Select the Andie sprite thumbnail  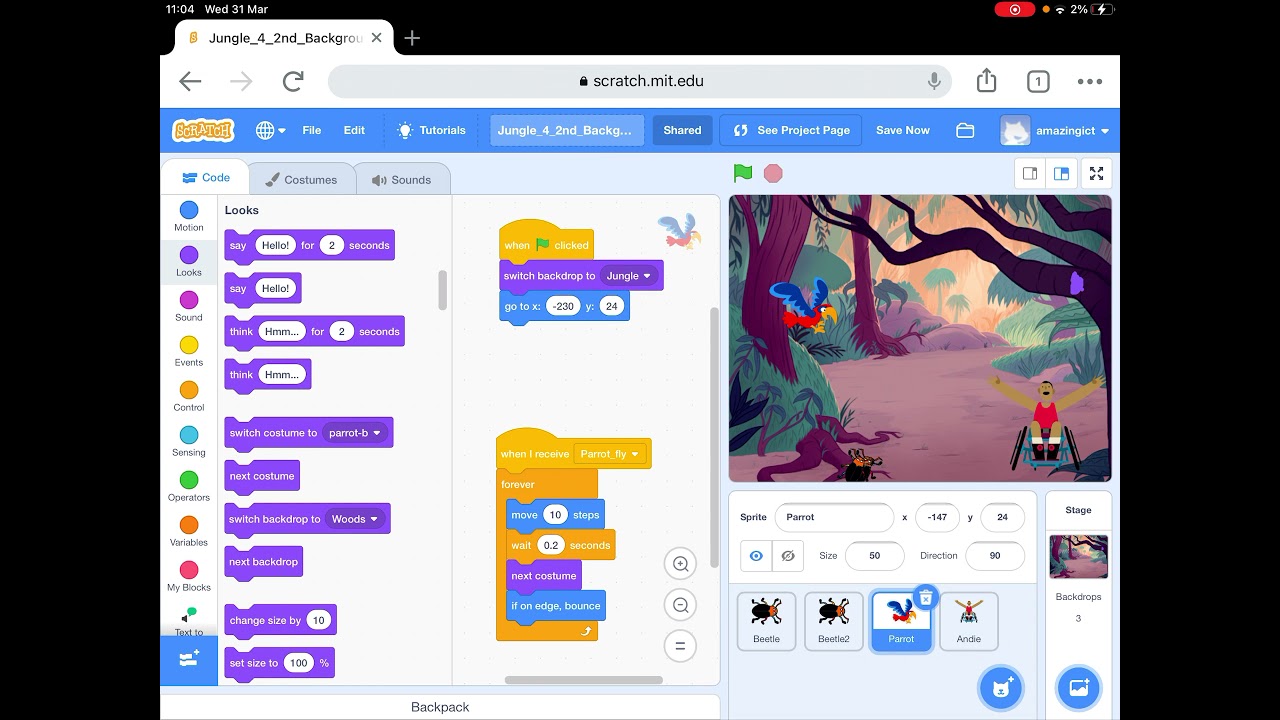(x=968, y=621)
